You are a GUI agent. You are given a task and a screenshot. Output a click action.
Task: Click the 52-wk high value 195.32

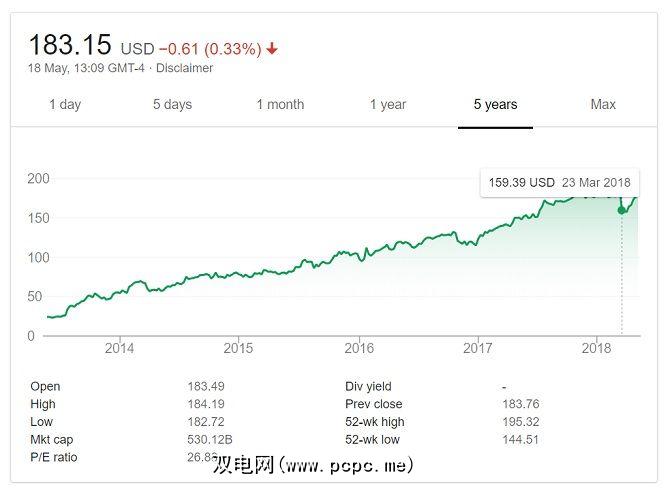coord(520,422)
